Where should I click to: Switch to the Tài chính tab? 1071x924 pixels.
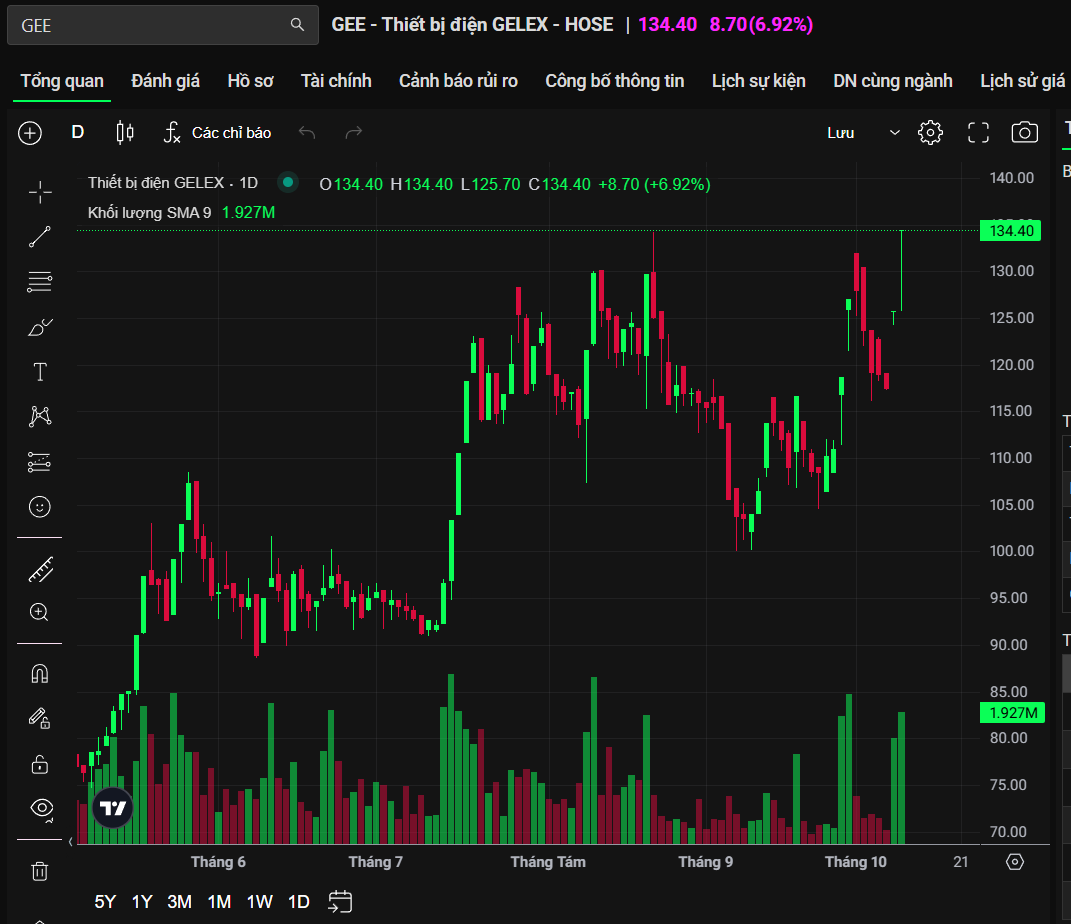[x=336, y=81]
